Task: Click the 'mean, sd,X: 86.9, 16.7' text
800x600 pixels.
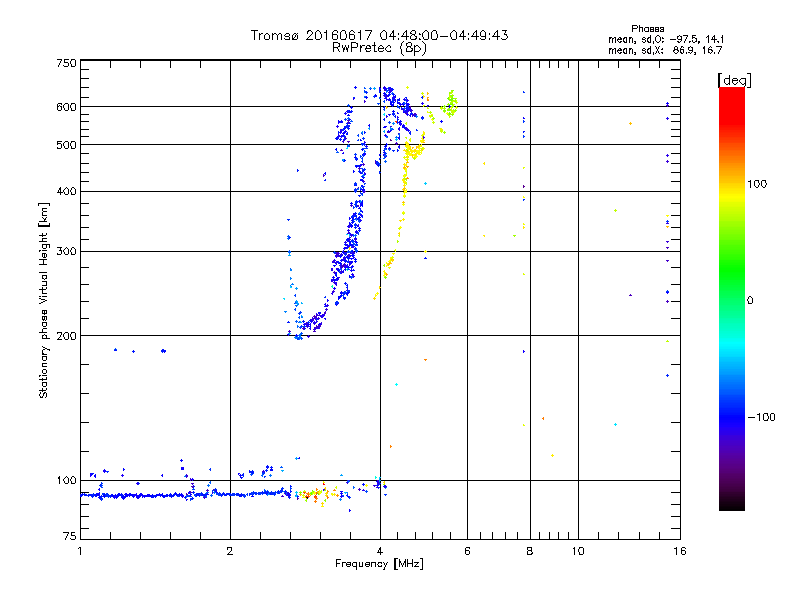Action: tap(665, 50)
